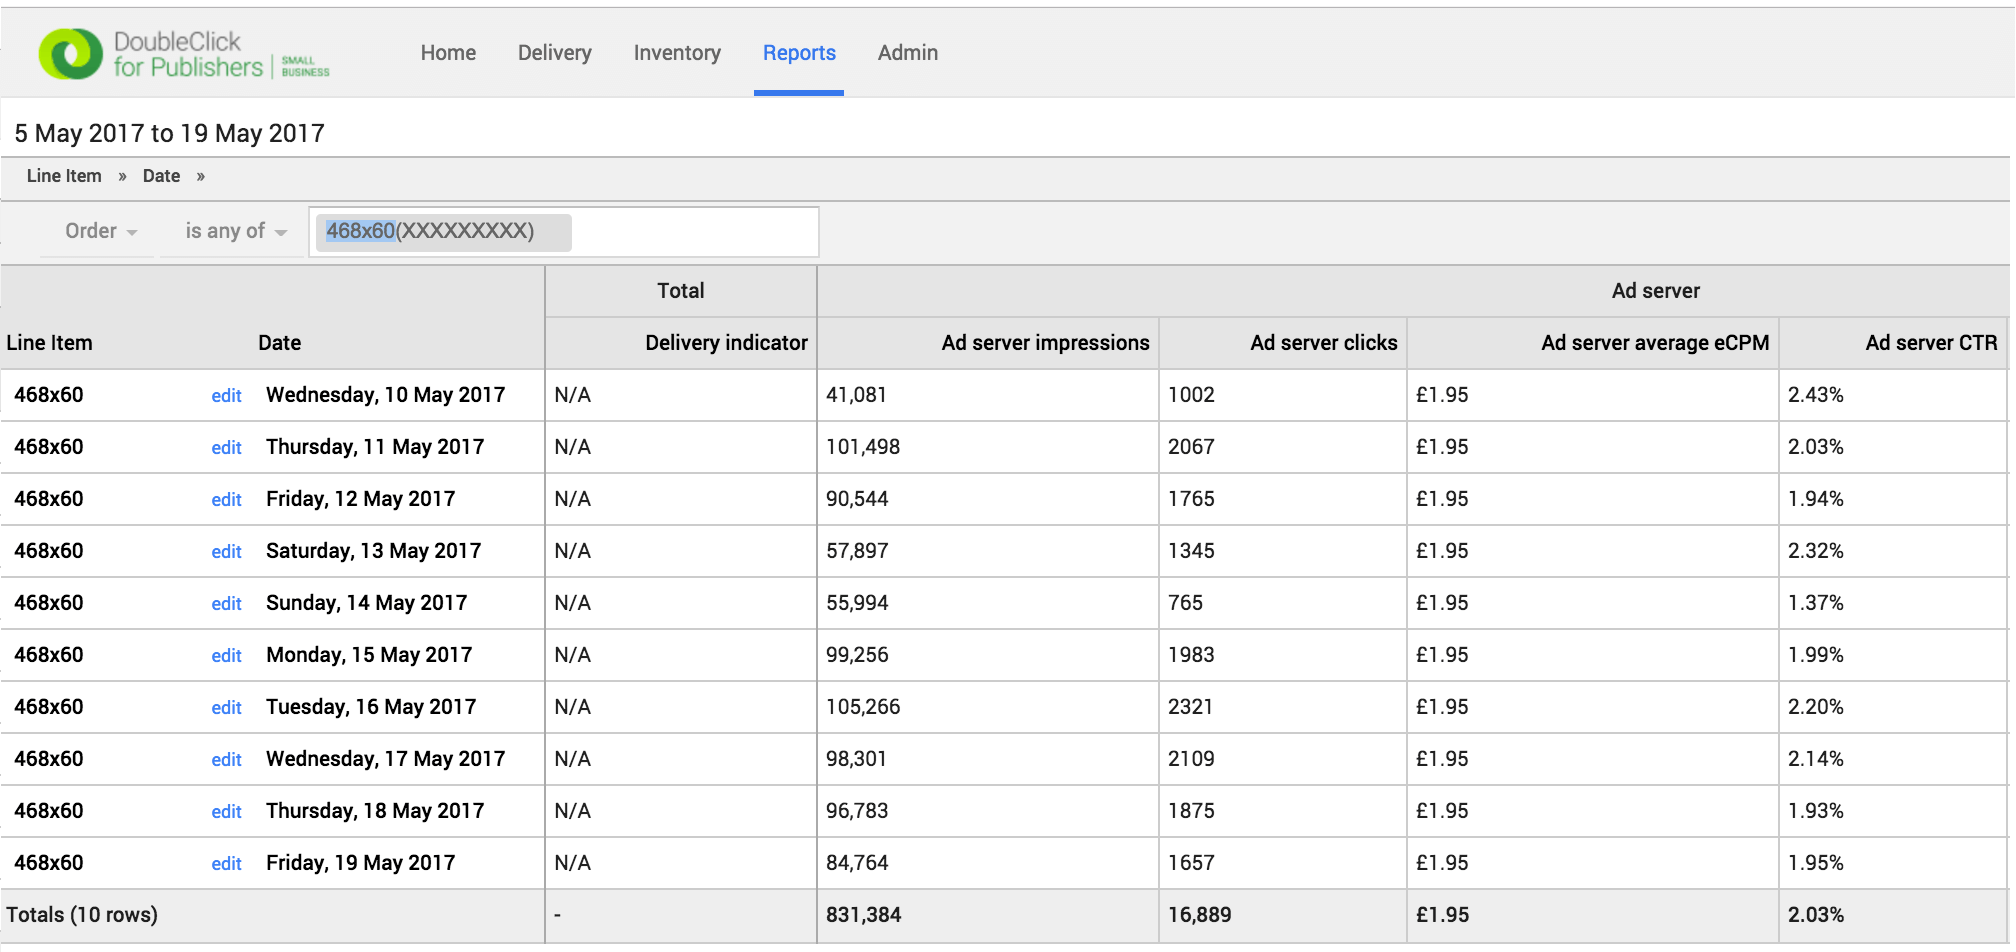Open the Order filter dropdown
2016x952 pixels.
[100, 231]
